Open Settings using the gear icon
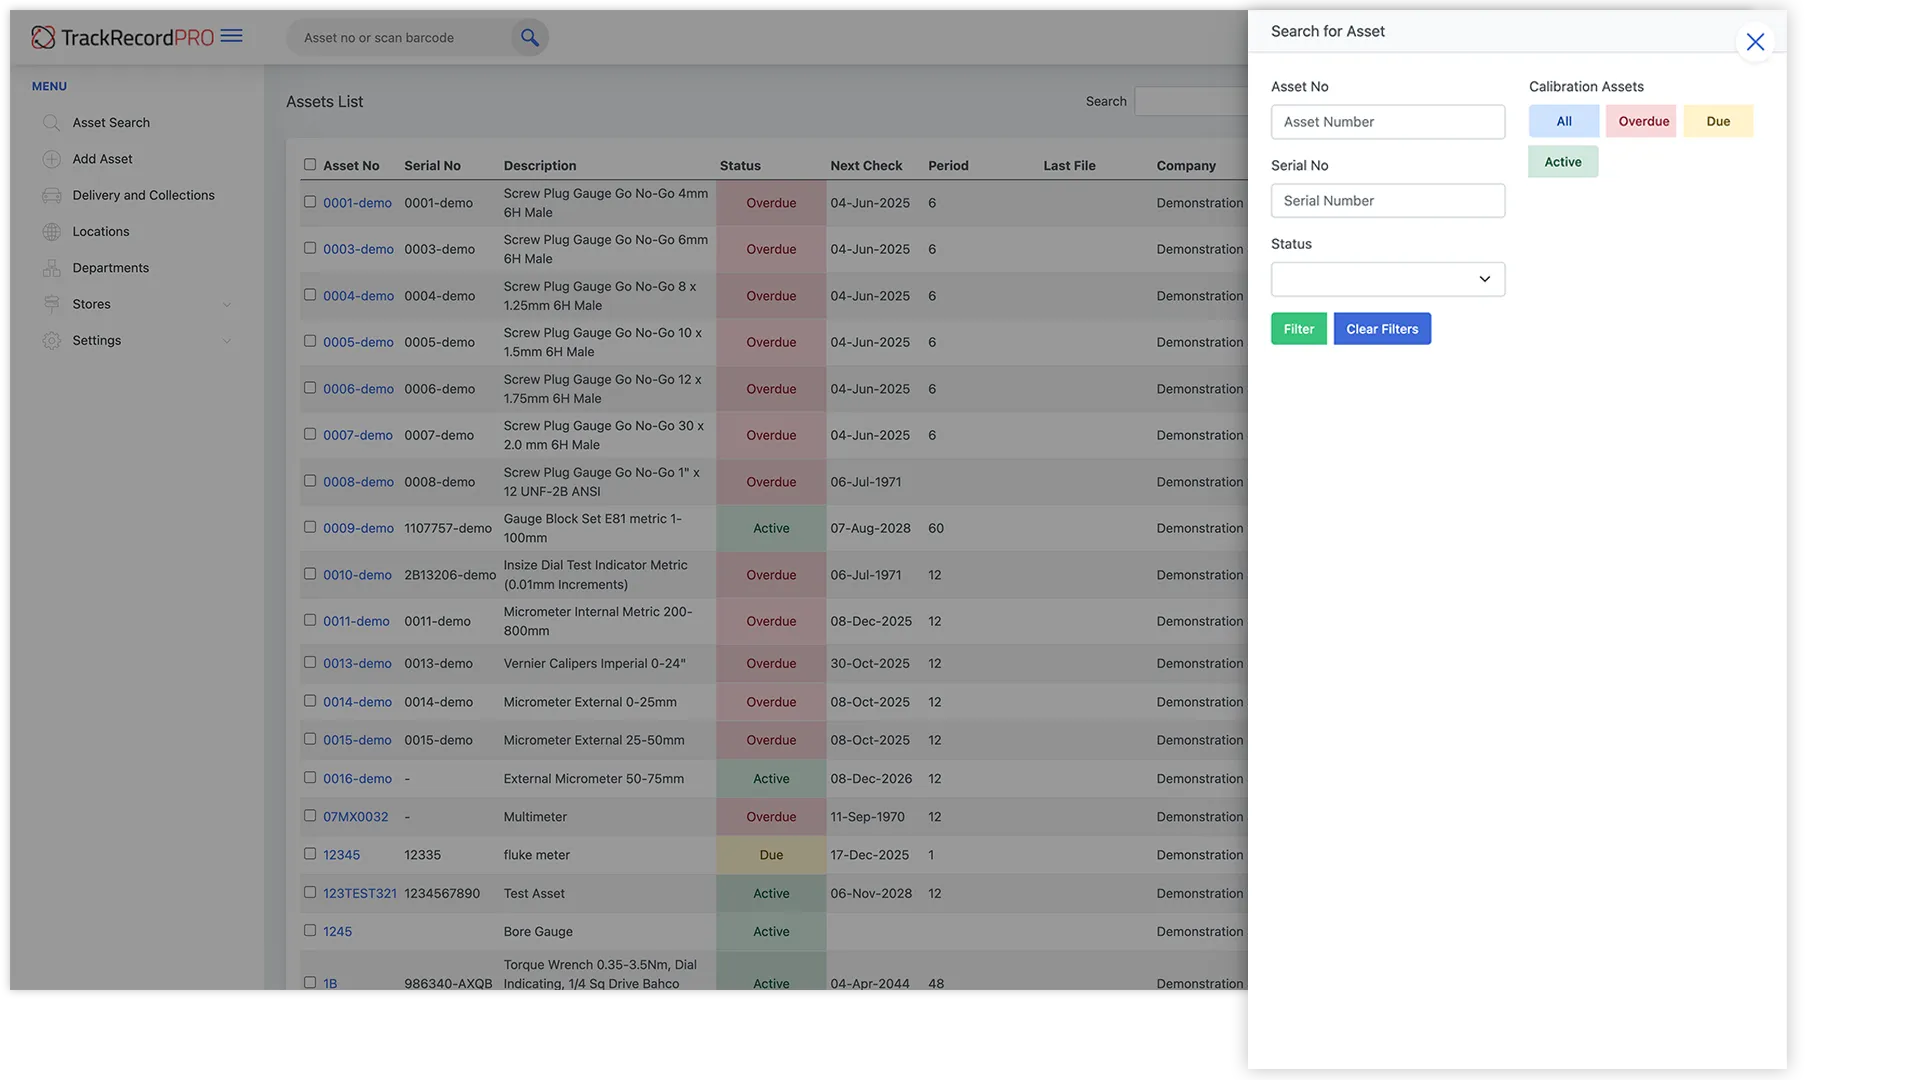Image resolution: width=1920 pixels, height=1080 pixels. coord(51,340)
